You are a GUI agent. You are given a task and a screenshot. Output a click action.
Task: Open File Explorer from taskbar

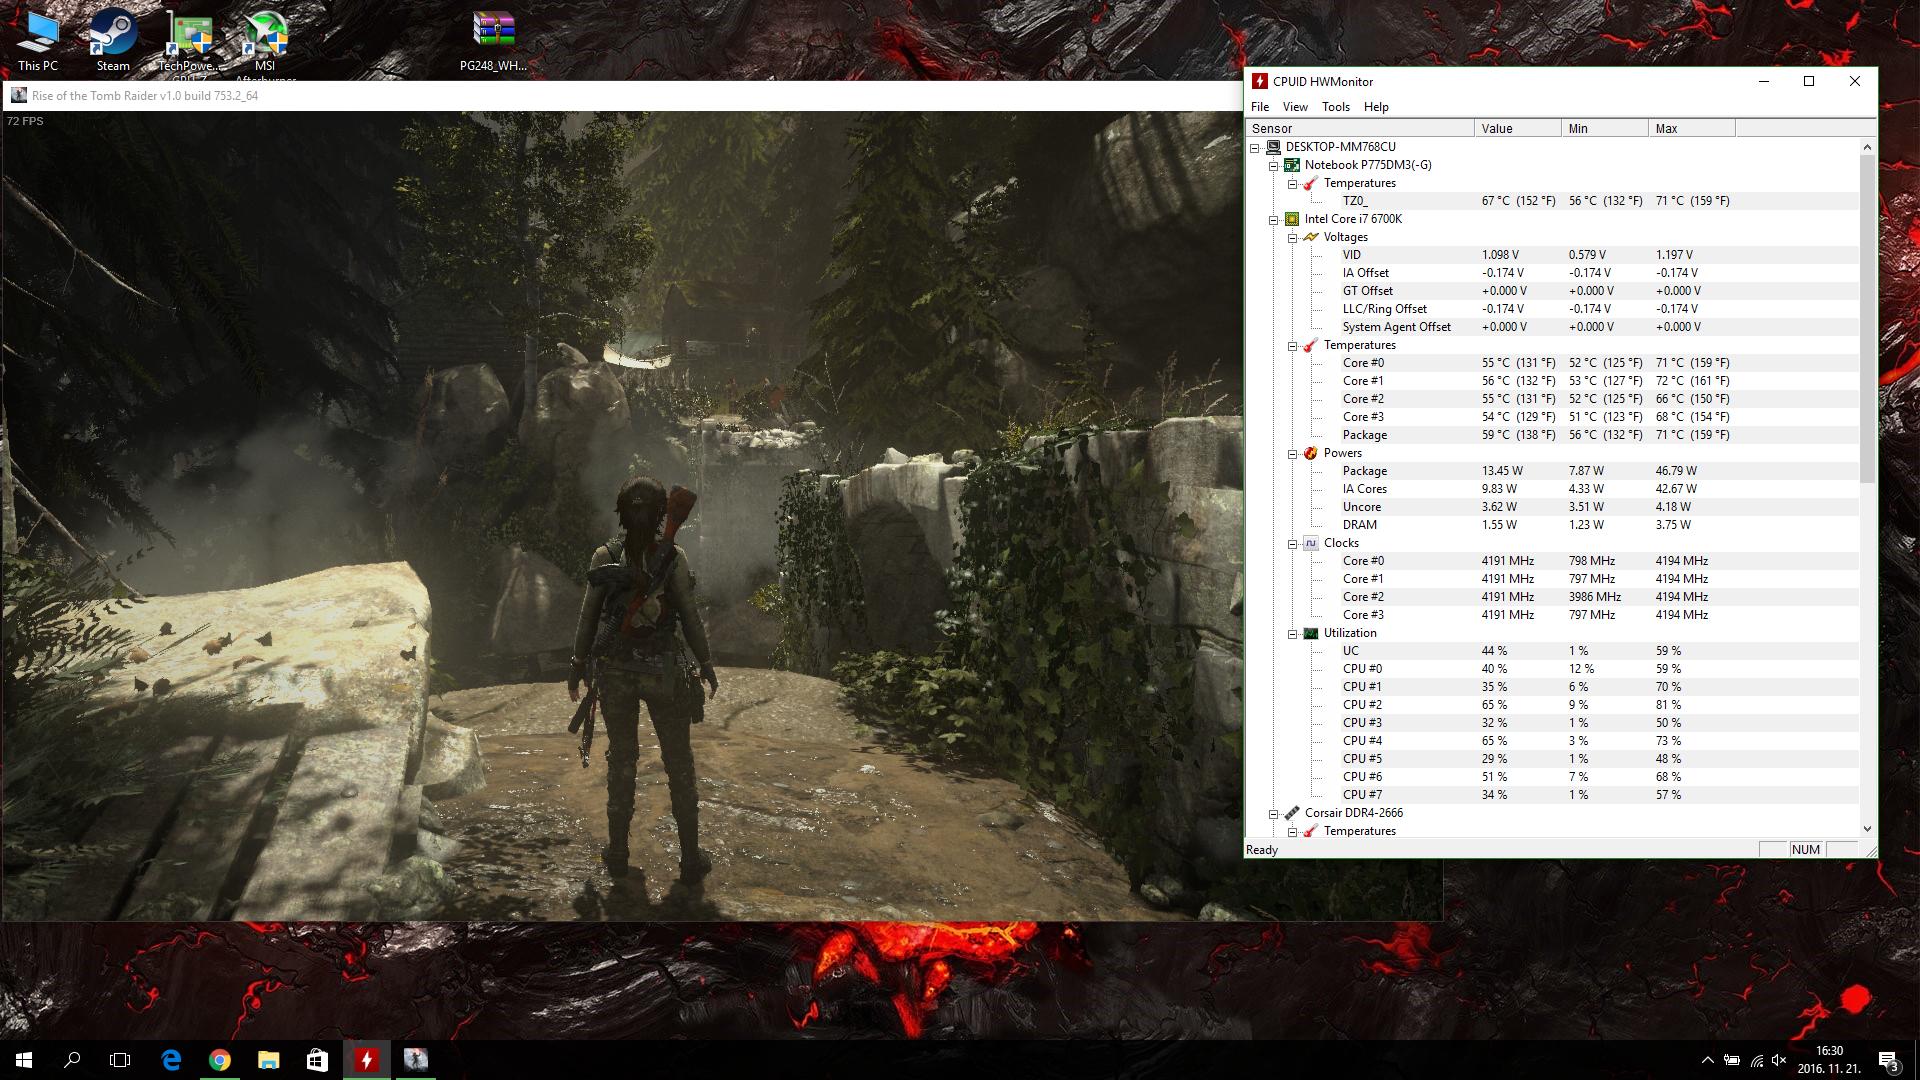tap(268, 1060)
